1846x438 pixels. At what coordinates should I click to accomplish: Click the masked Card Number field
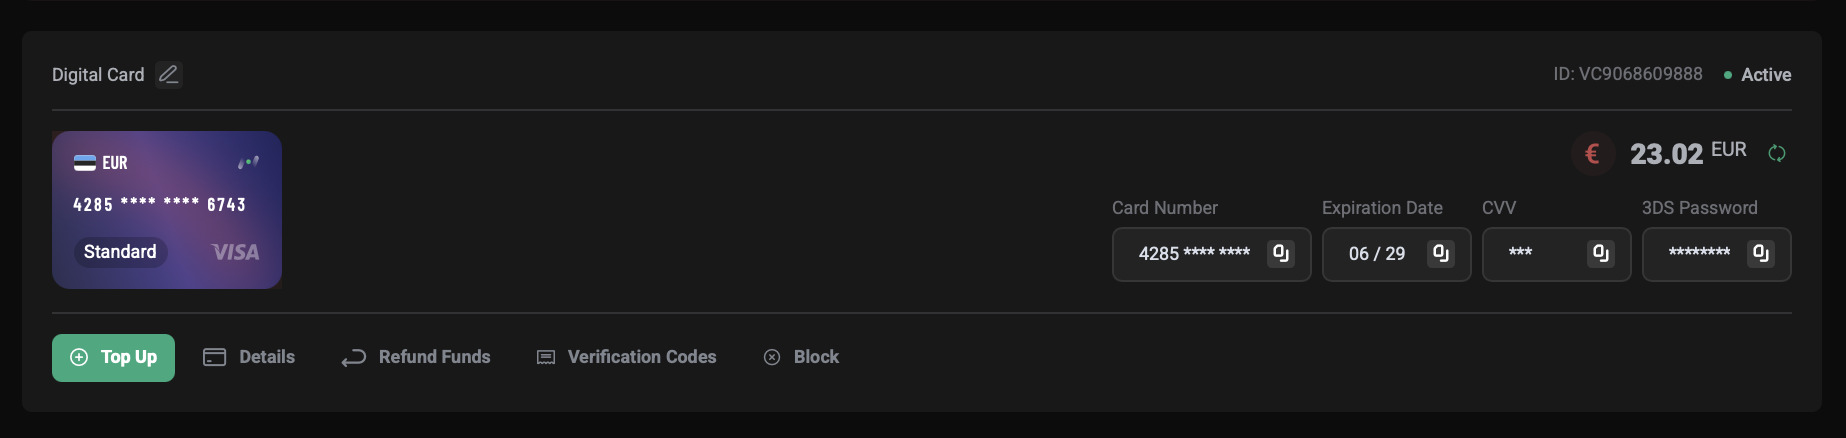[1211, 254]
